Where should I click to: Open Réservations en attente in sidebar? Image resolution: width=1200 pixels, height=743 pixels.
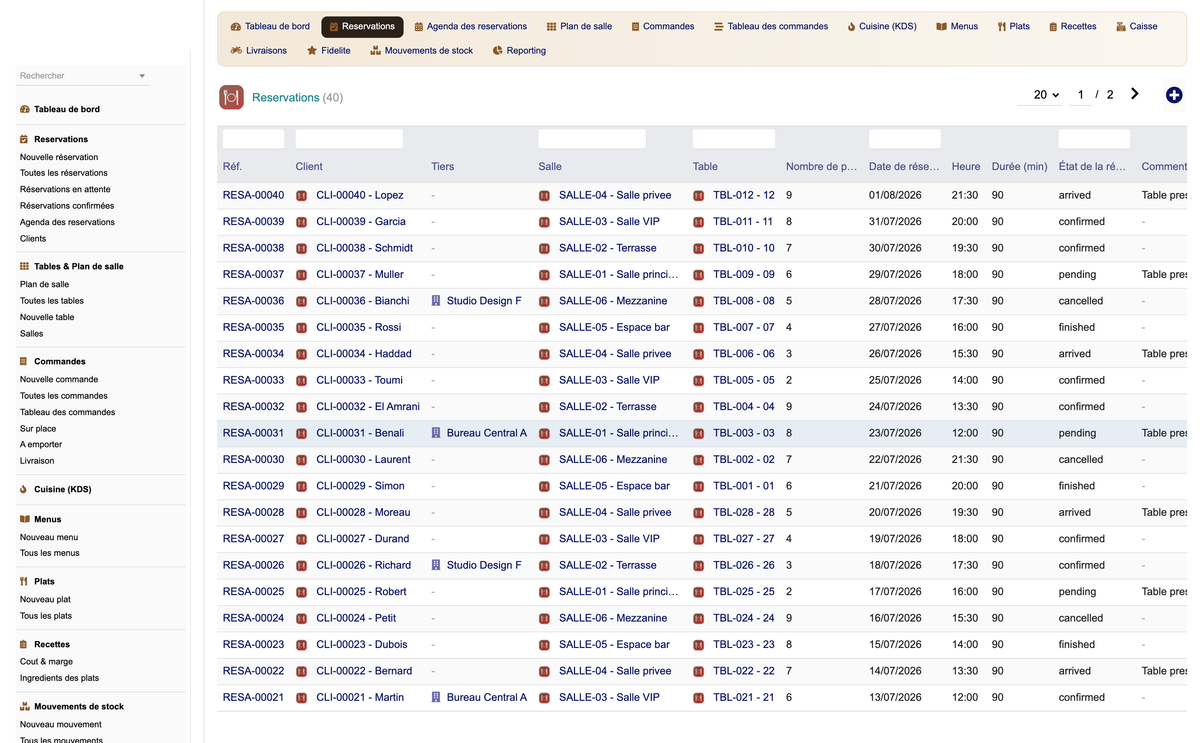click(65, 190)
